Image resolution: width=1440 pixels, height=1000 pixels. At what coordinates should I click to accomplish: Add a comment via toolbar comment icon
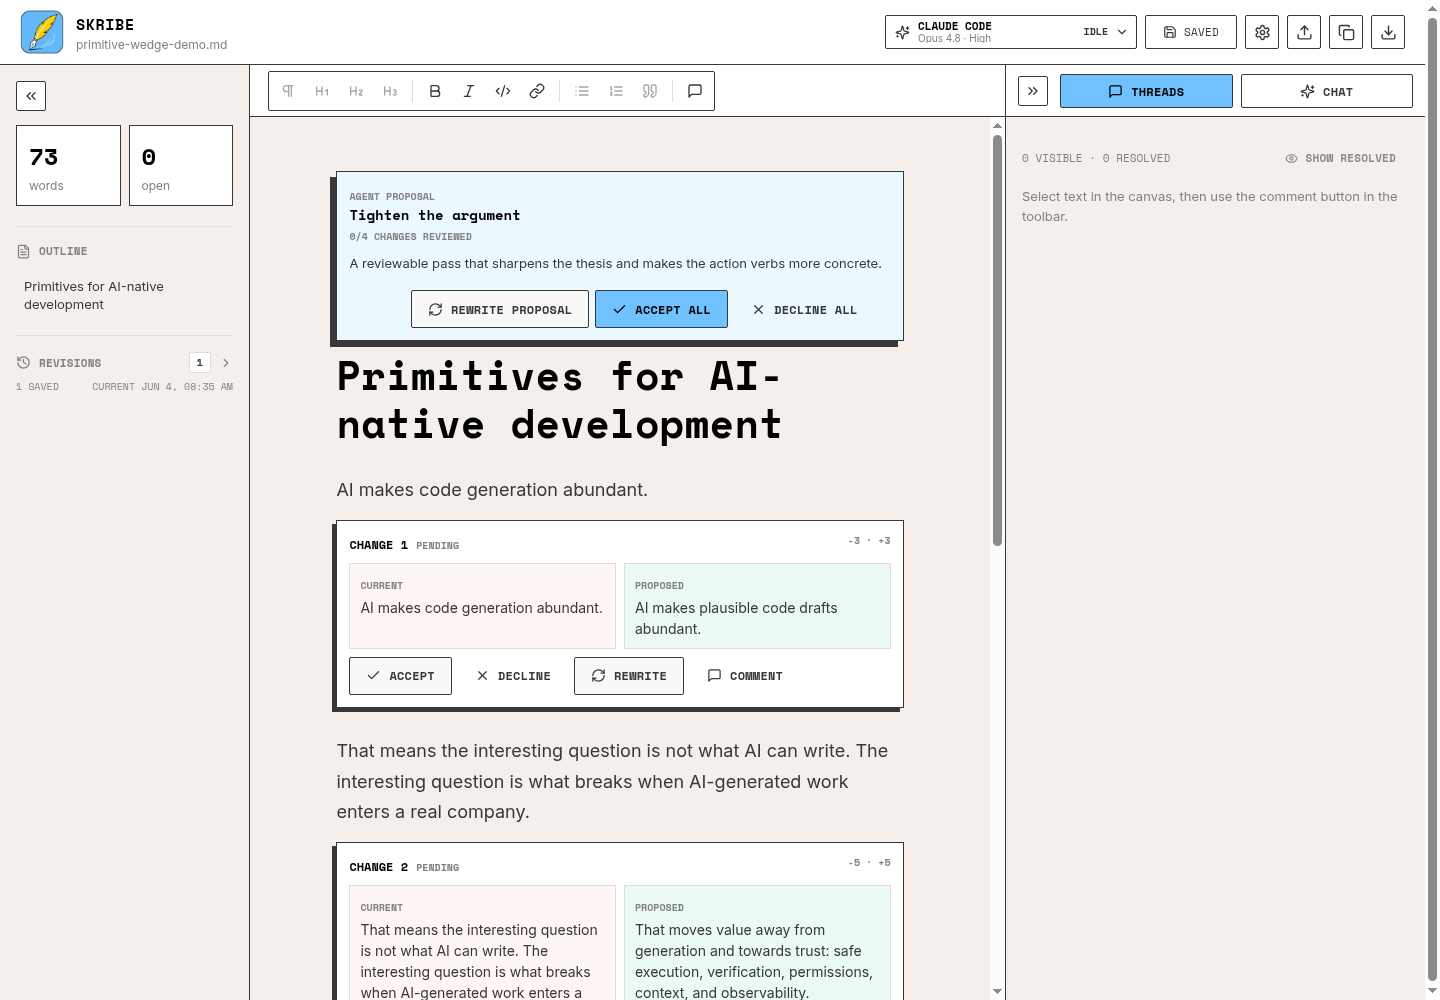pyautogui.click(x=695, y=91)
